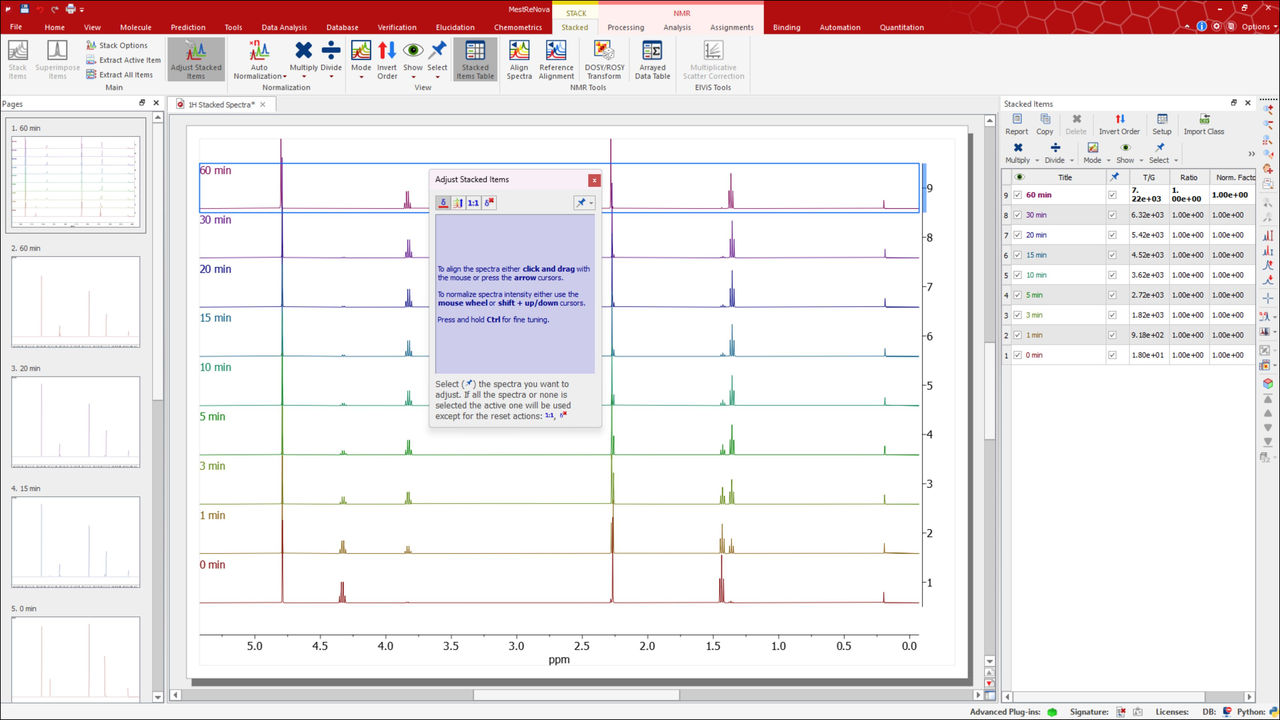
Task: Click the 15 min title in the table
Action: click(x=1034, y=255)
